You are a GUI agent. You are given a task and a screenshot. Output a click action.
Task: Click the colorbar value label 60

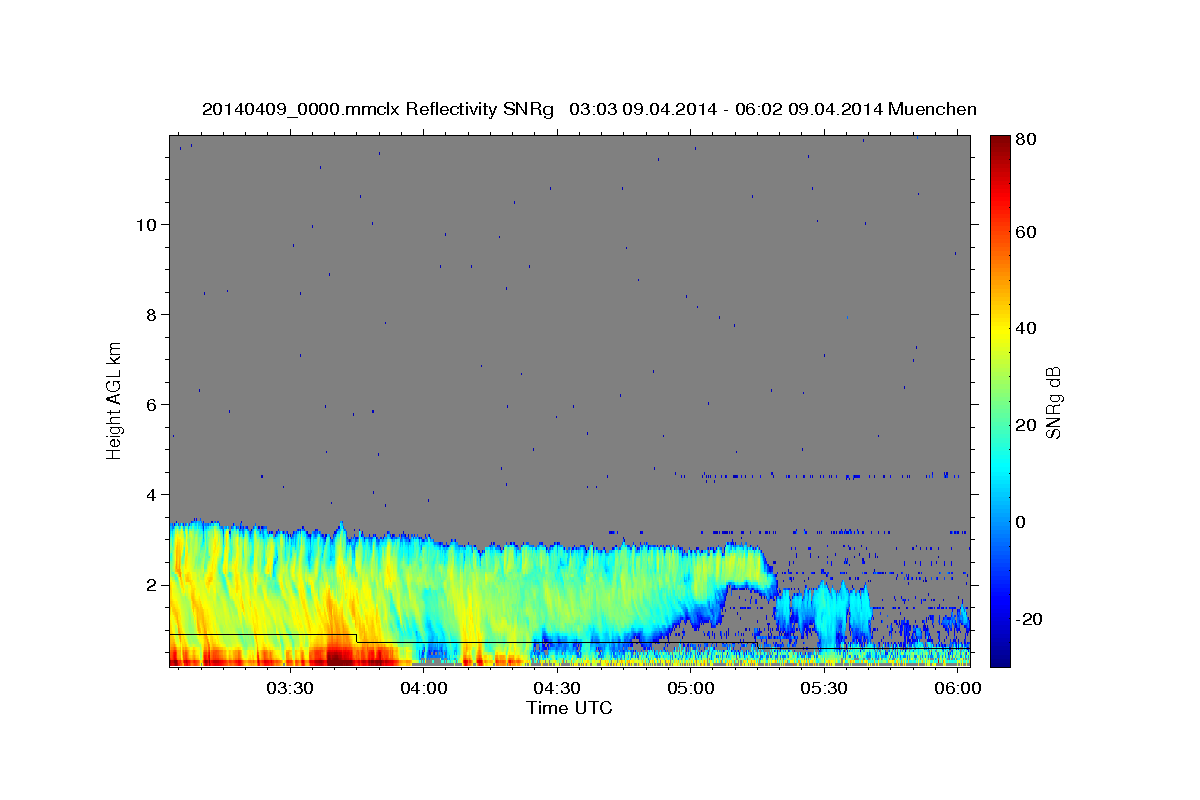(x=1025, y=232)
